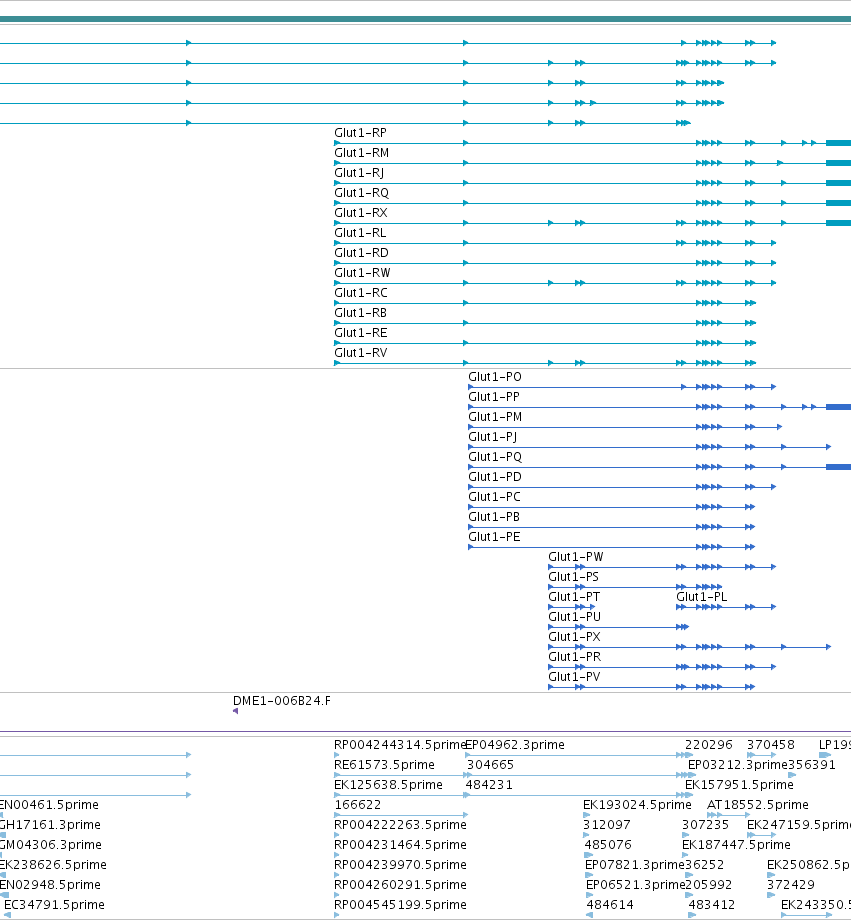
Task: Click the 484614 feature label
Action: 610,904
